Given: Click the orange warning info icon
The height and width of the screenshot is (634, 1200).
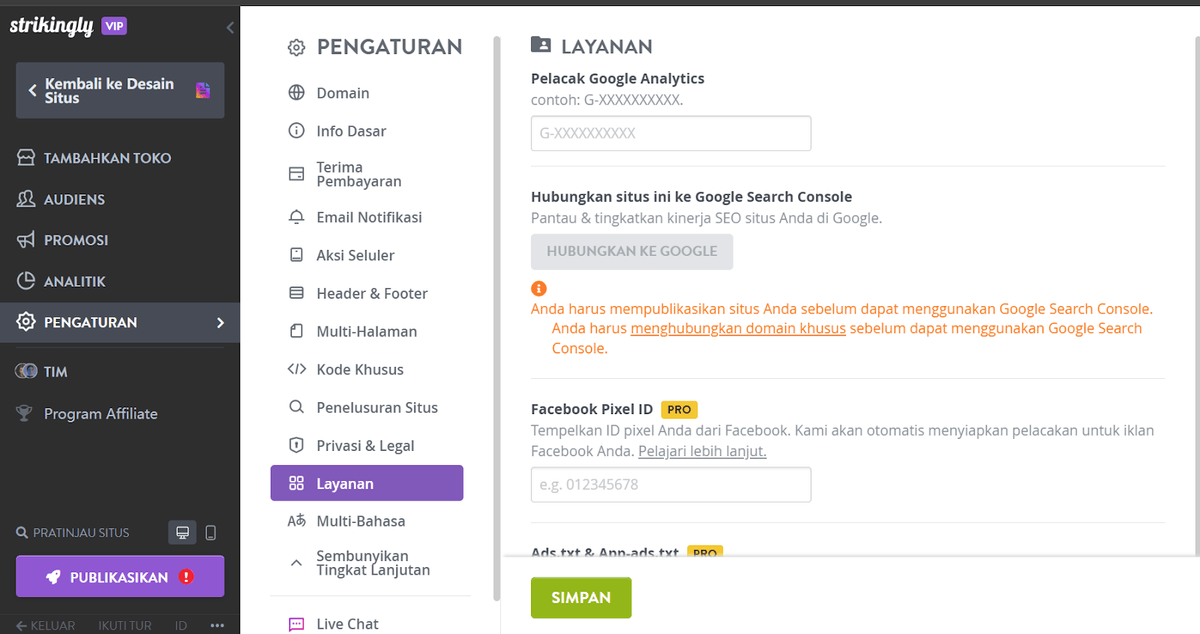Looking at the screenshot, I should pos(539,288).
